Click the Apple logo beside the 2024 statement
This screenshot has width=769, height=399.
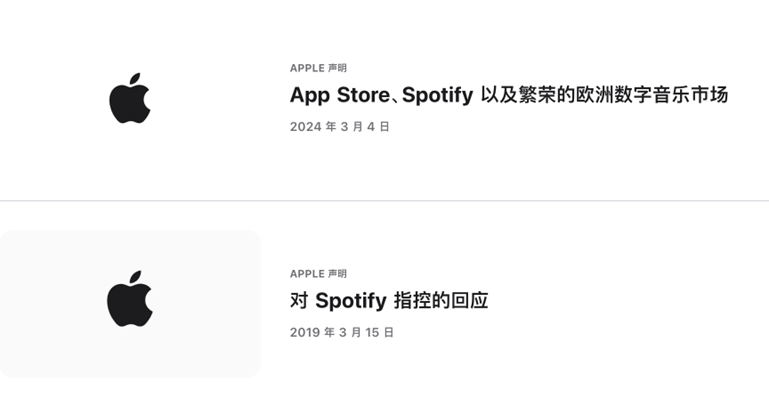(129, 98)
